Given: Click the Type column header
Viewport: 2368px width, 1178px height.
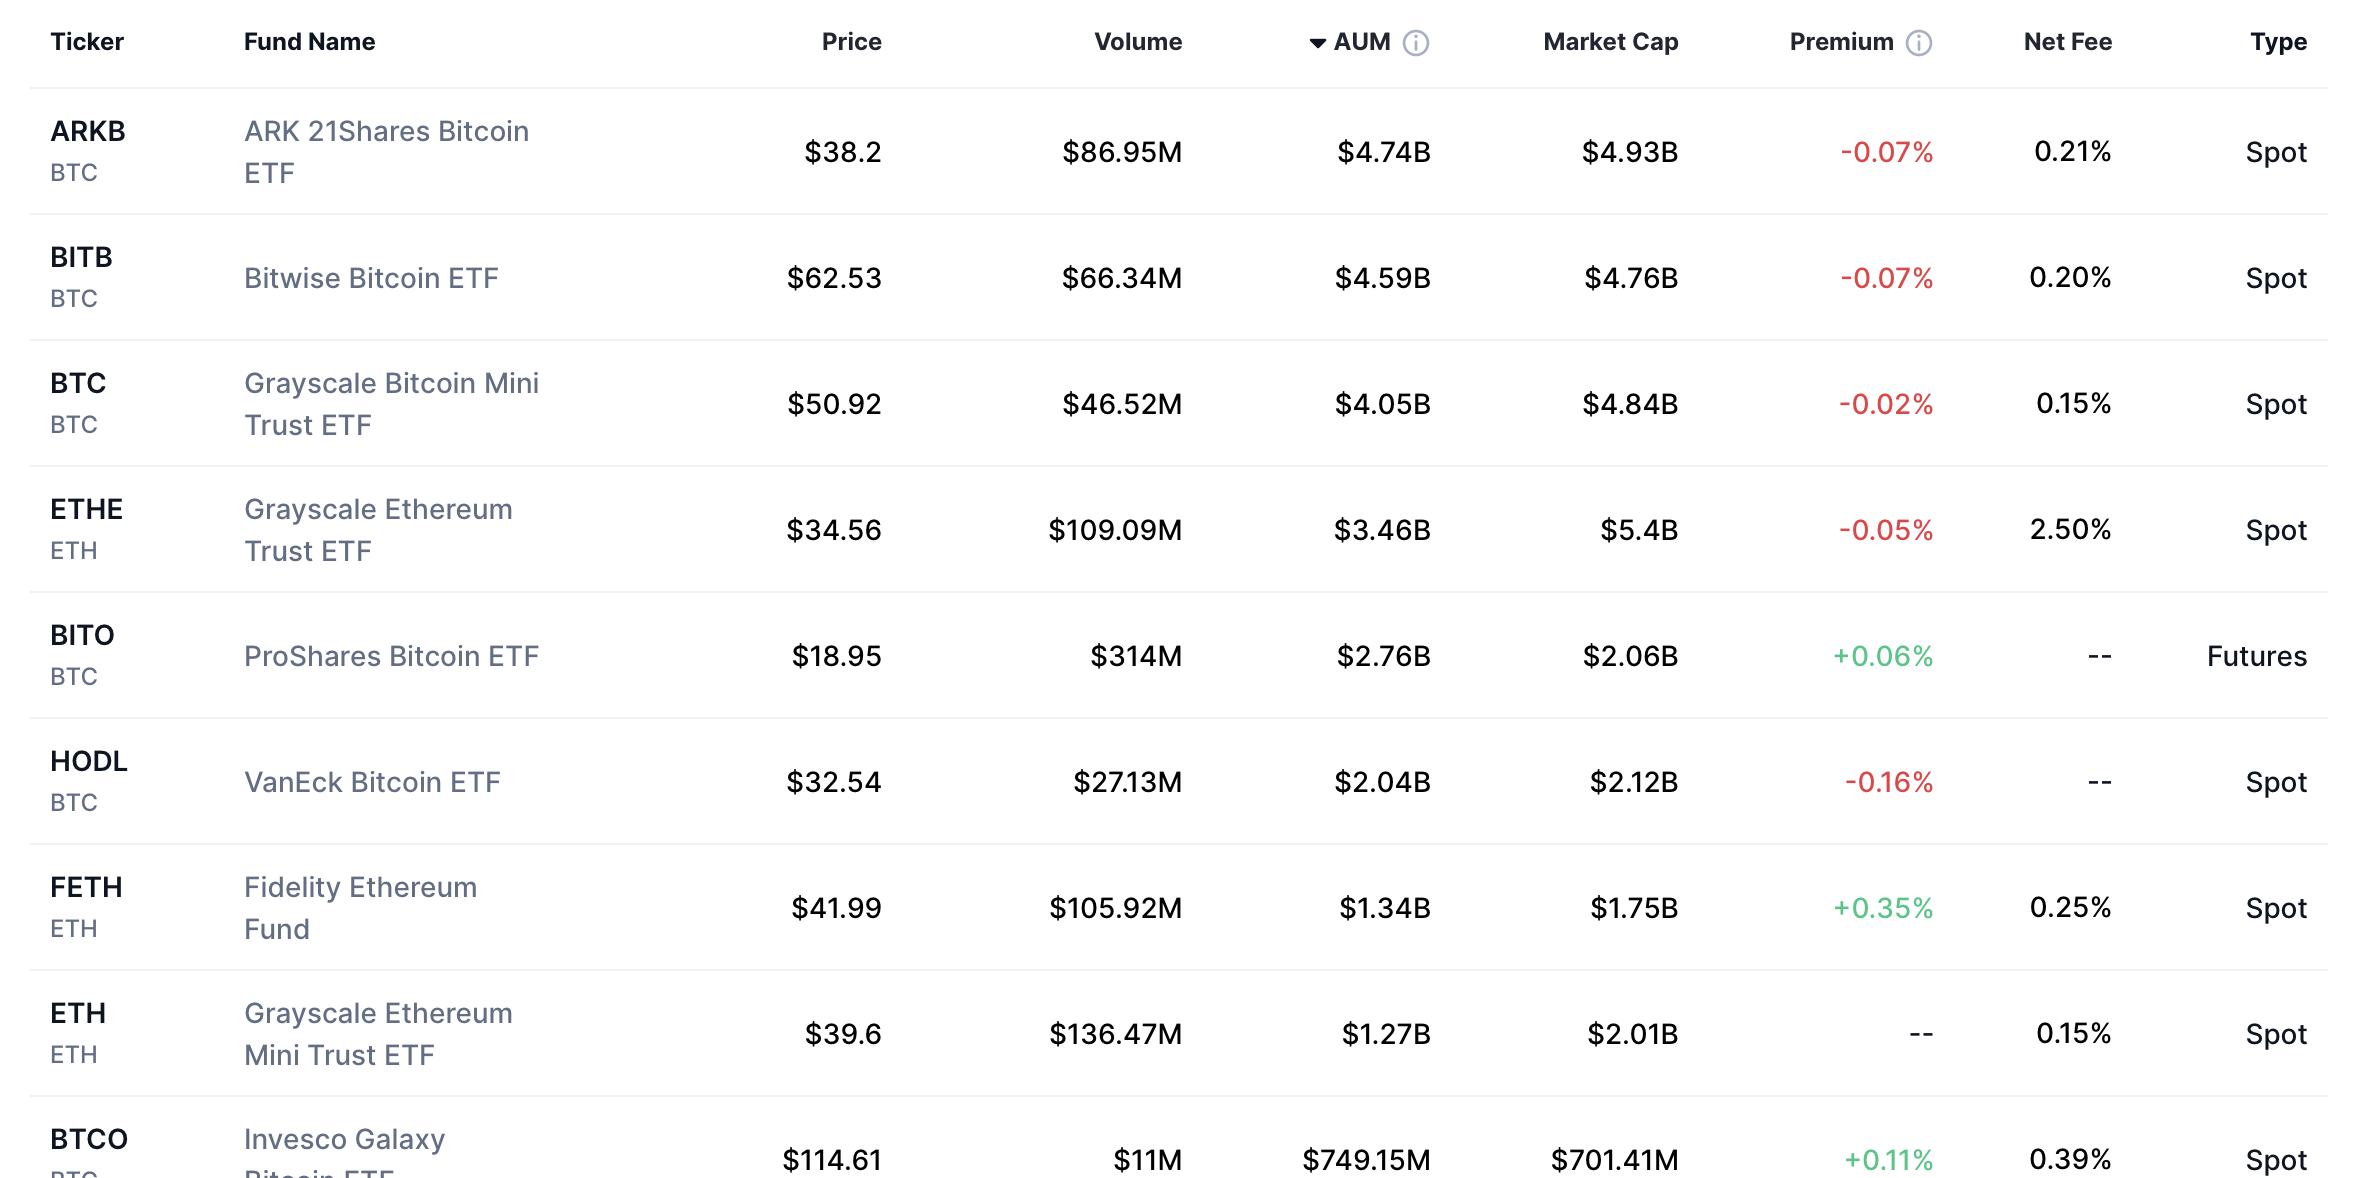Looking at the screenshot, I should click(x=2278, y=42).
